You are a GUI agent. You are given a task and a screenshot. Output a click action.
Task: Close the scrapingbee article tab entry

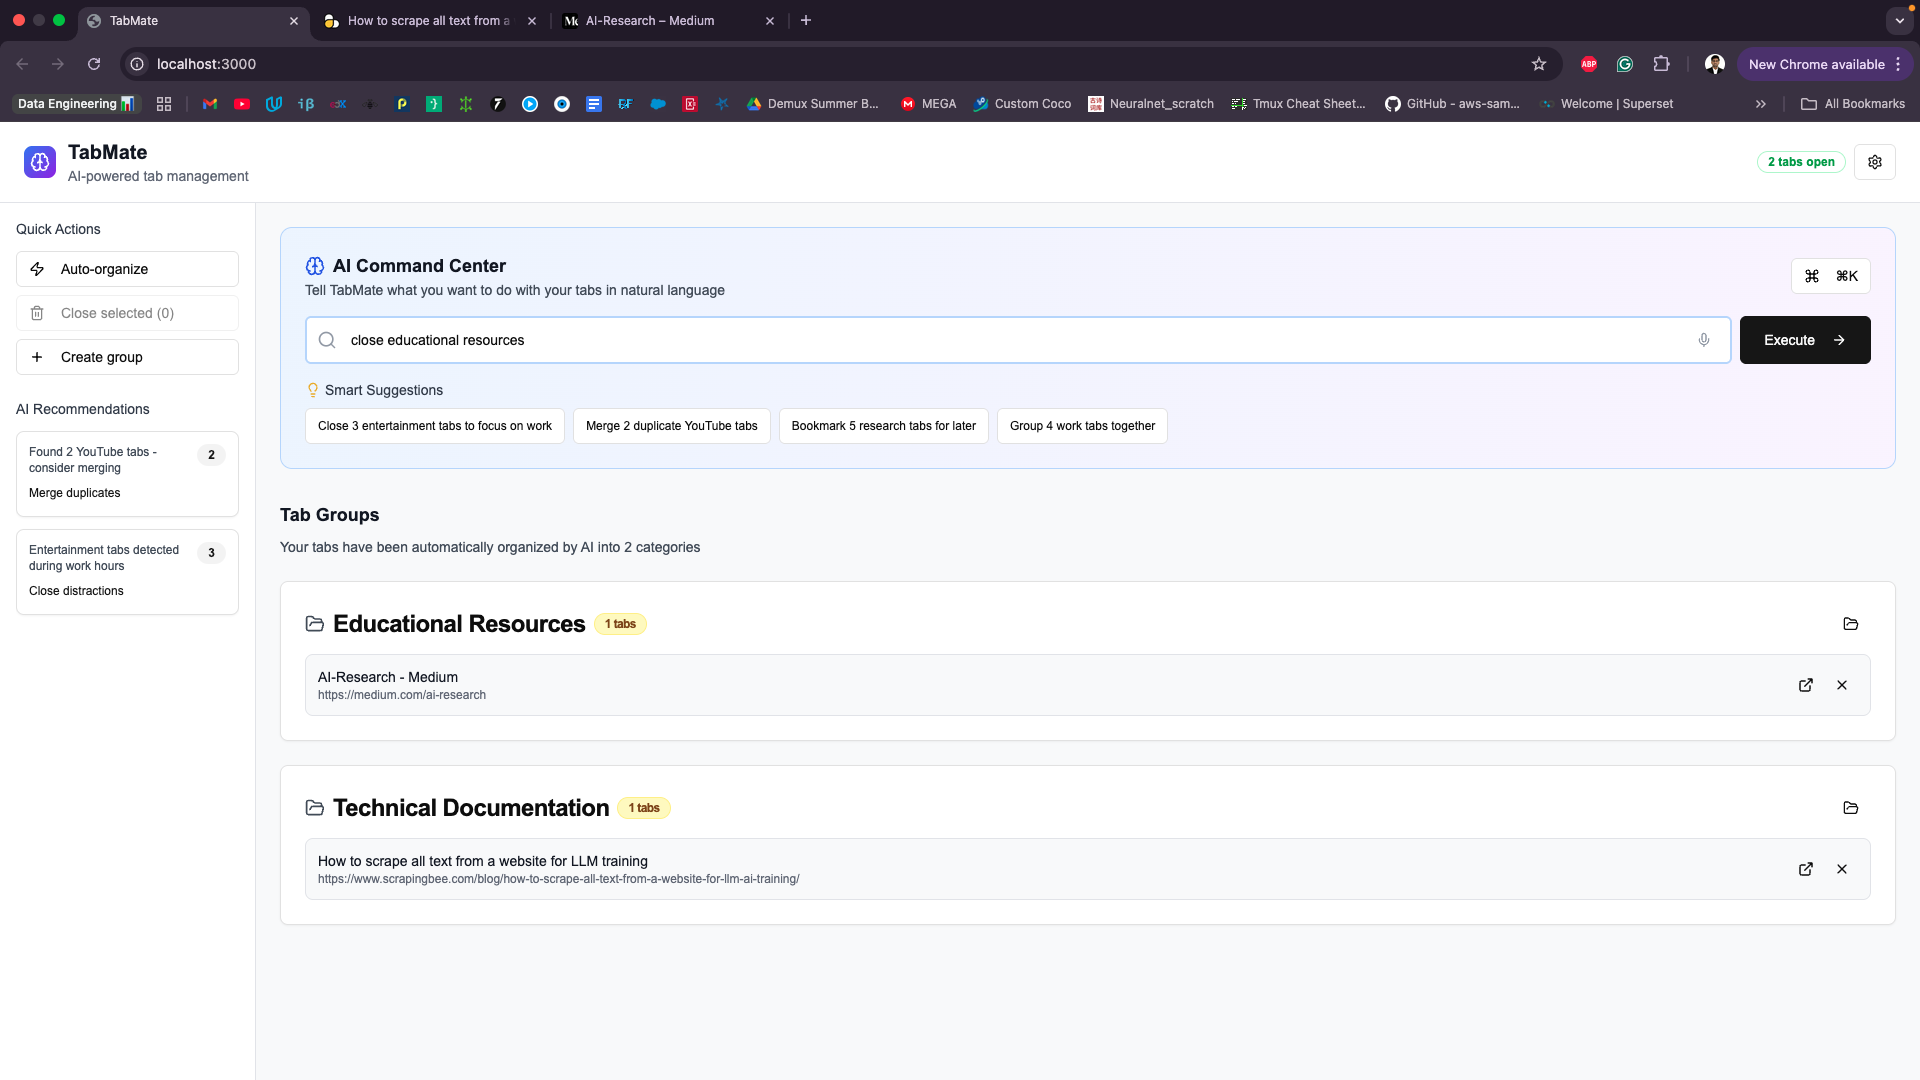pyautogui.click(x=1842, y=869)
